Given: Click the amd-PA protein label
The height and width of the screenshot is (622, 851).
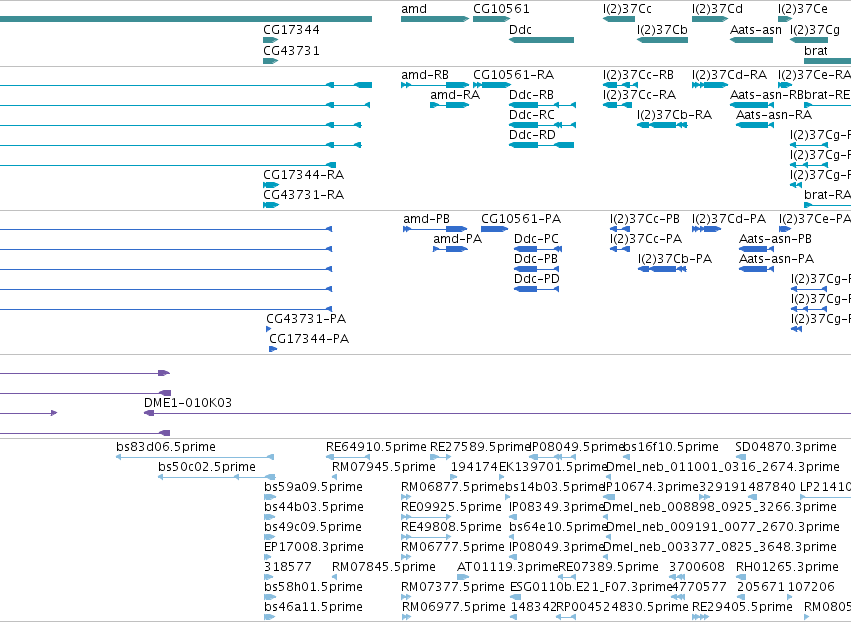Looking at the screenshot, I should click(x=458, y=239).
